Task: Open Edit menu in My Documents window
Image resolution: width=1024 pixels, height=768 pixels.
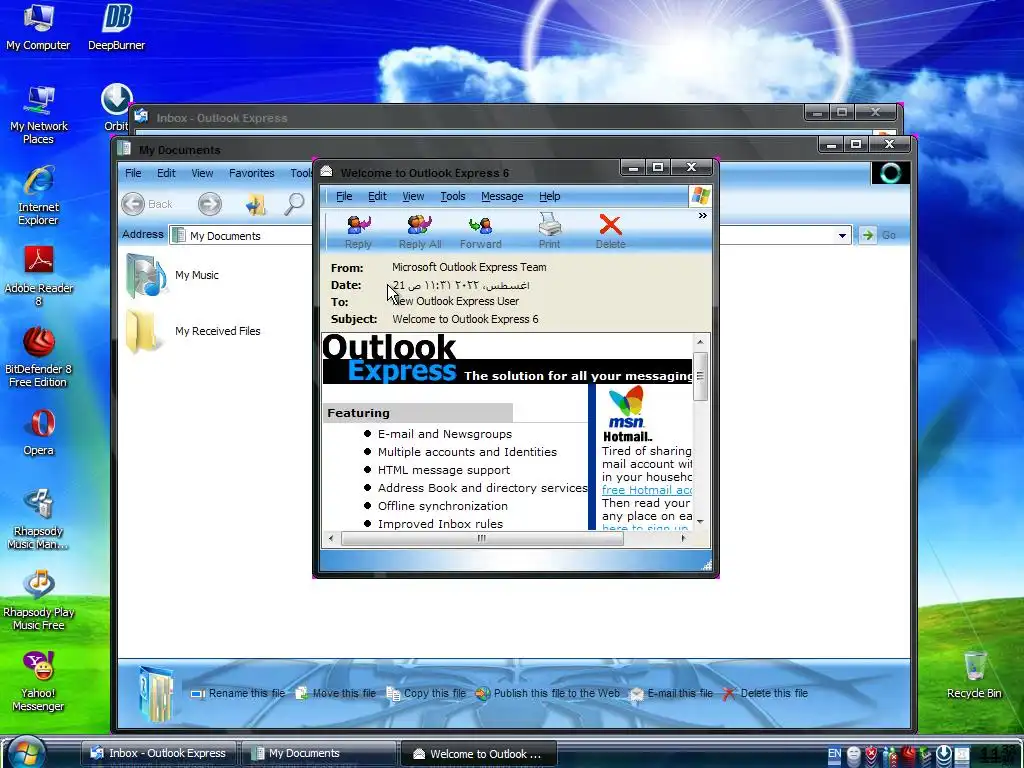Action: pos(166,173)
